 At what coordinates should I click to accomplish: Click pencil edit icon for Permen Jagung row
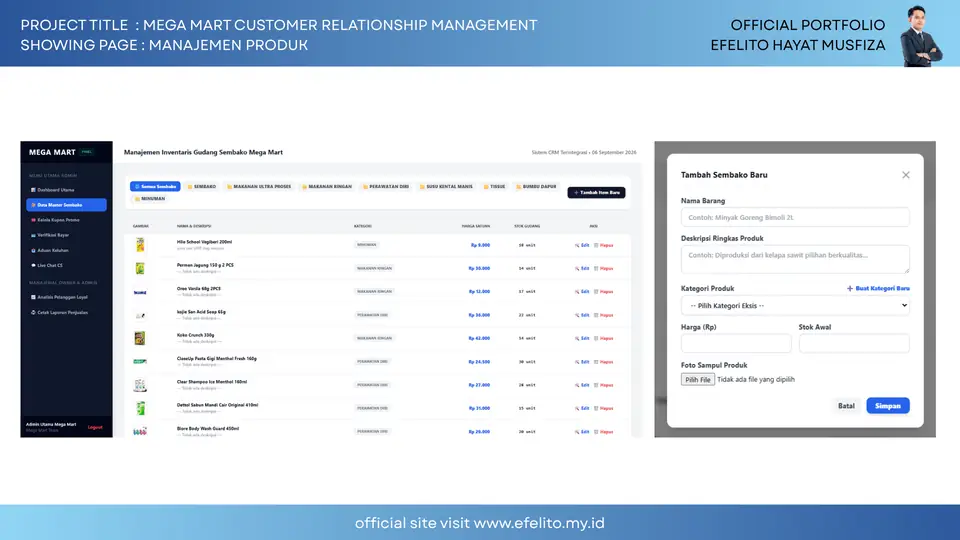coord(577,269)
